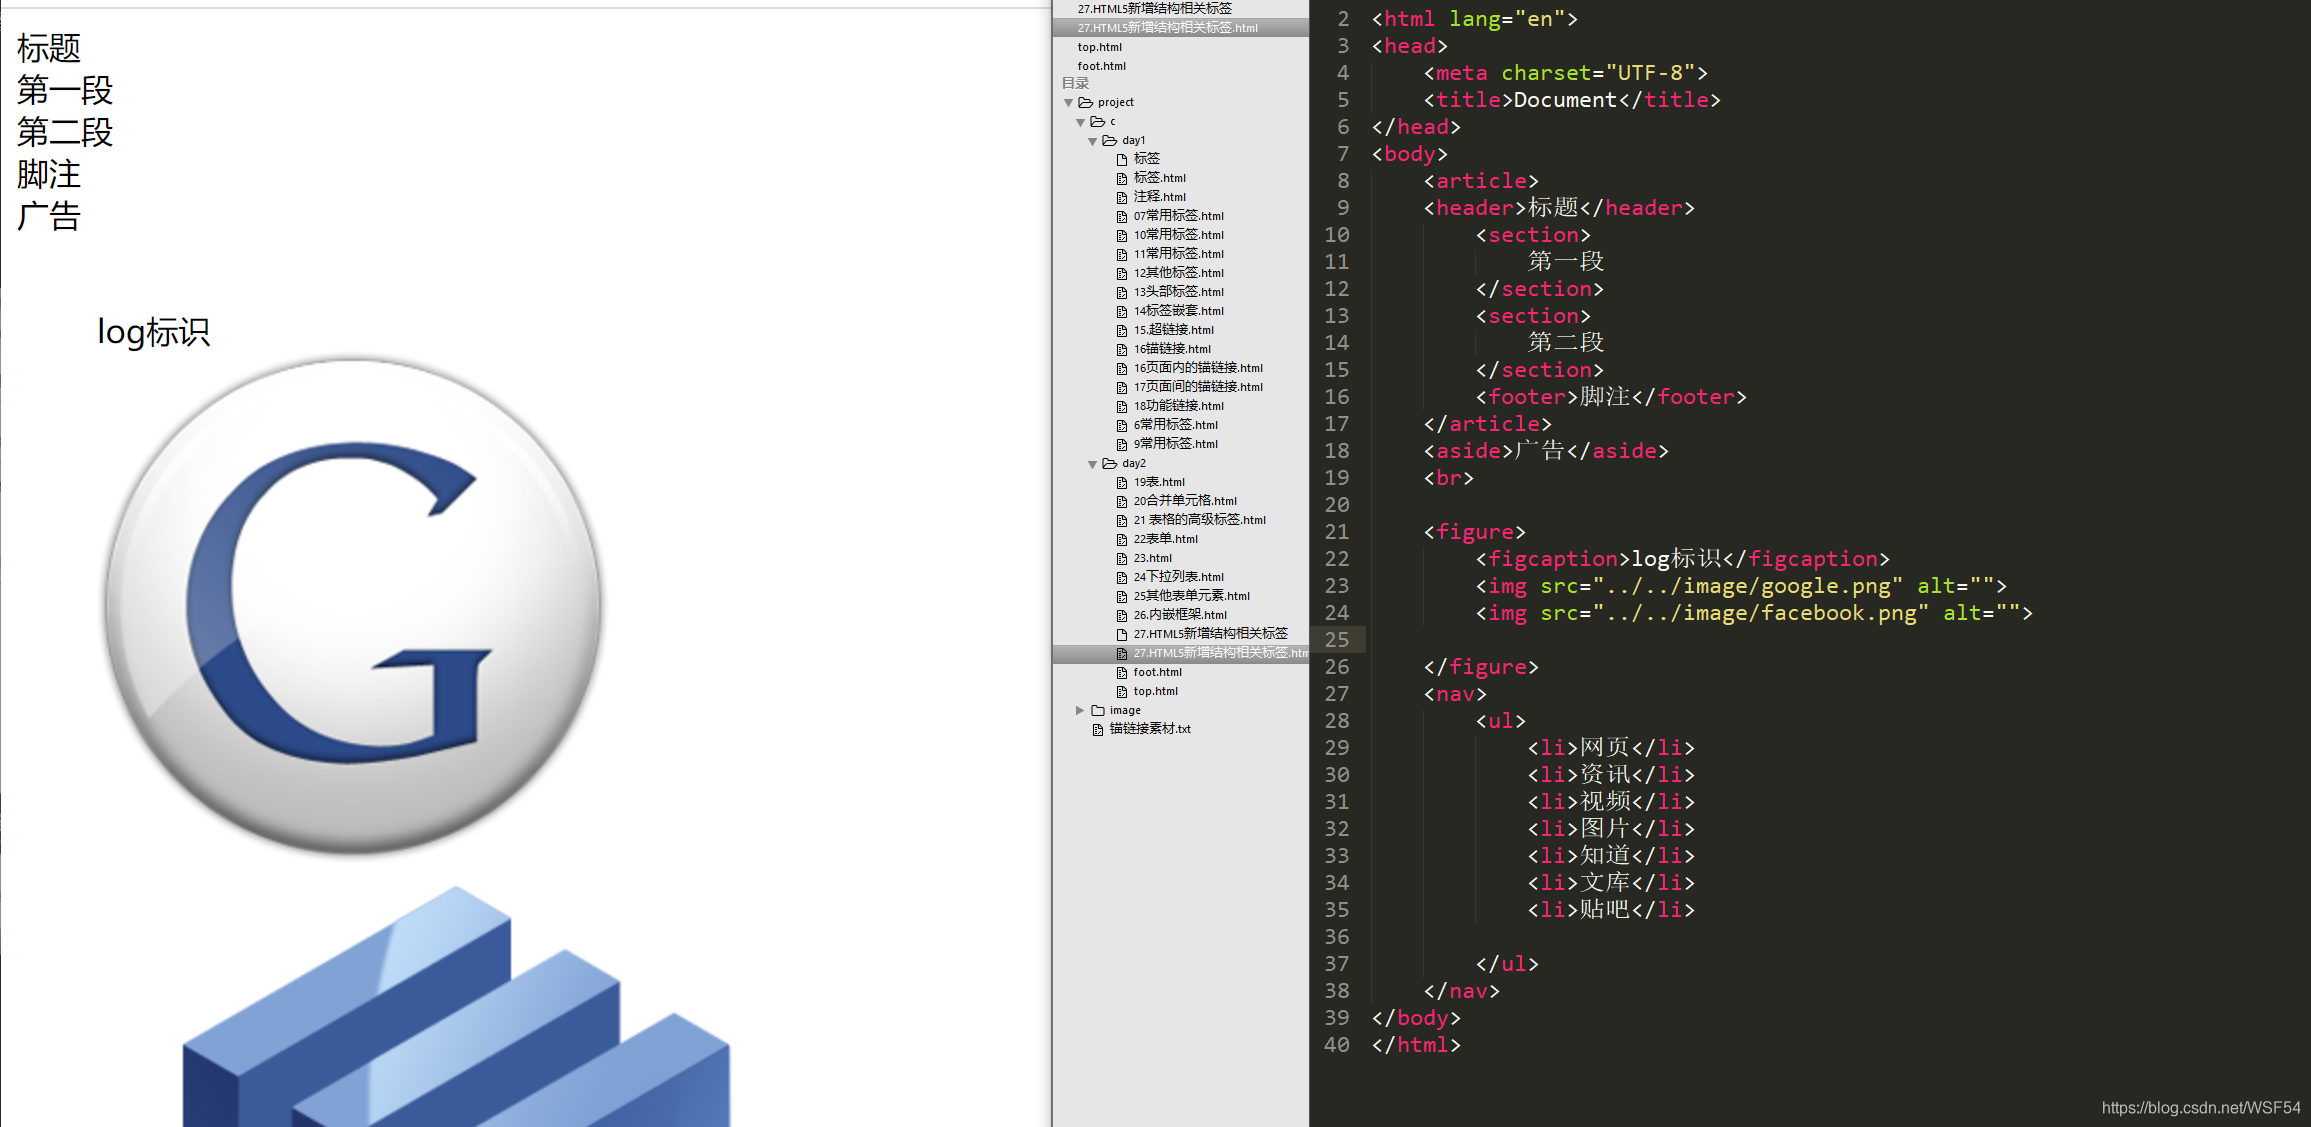Click the file icon beside 21 表格的高级标签.html
The height and width of the screenshot is (1127, 2311).
point(1122,520)
